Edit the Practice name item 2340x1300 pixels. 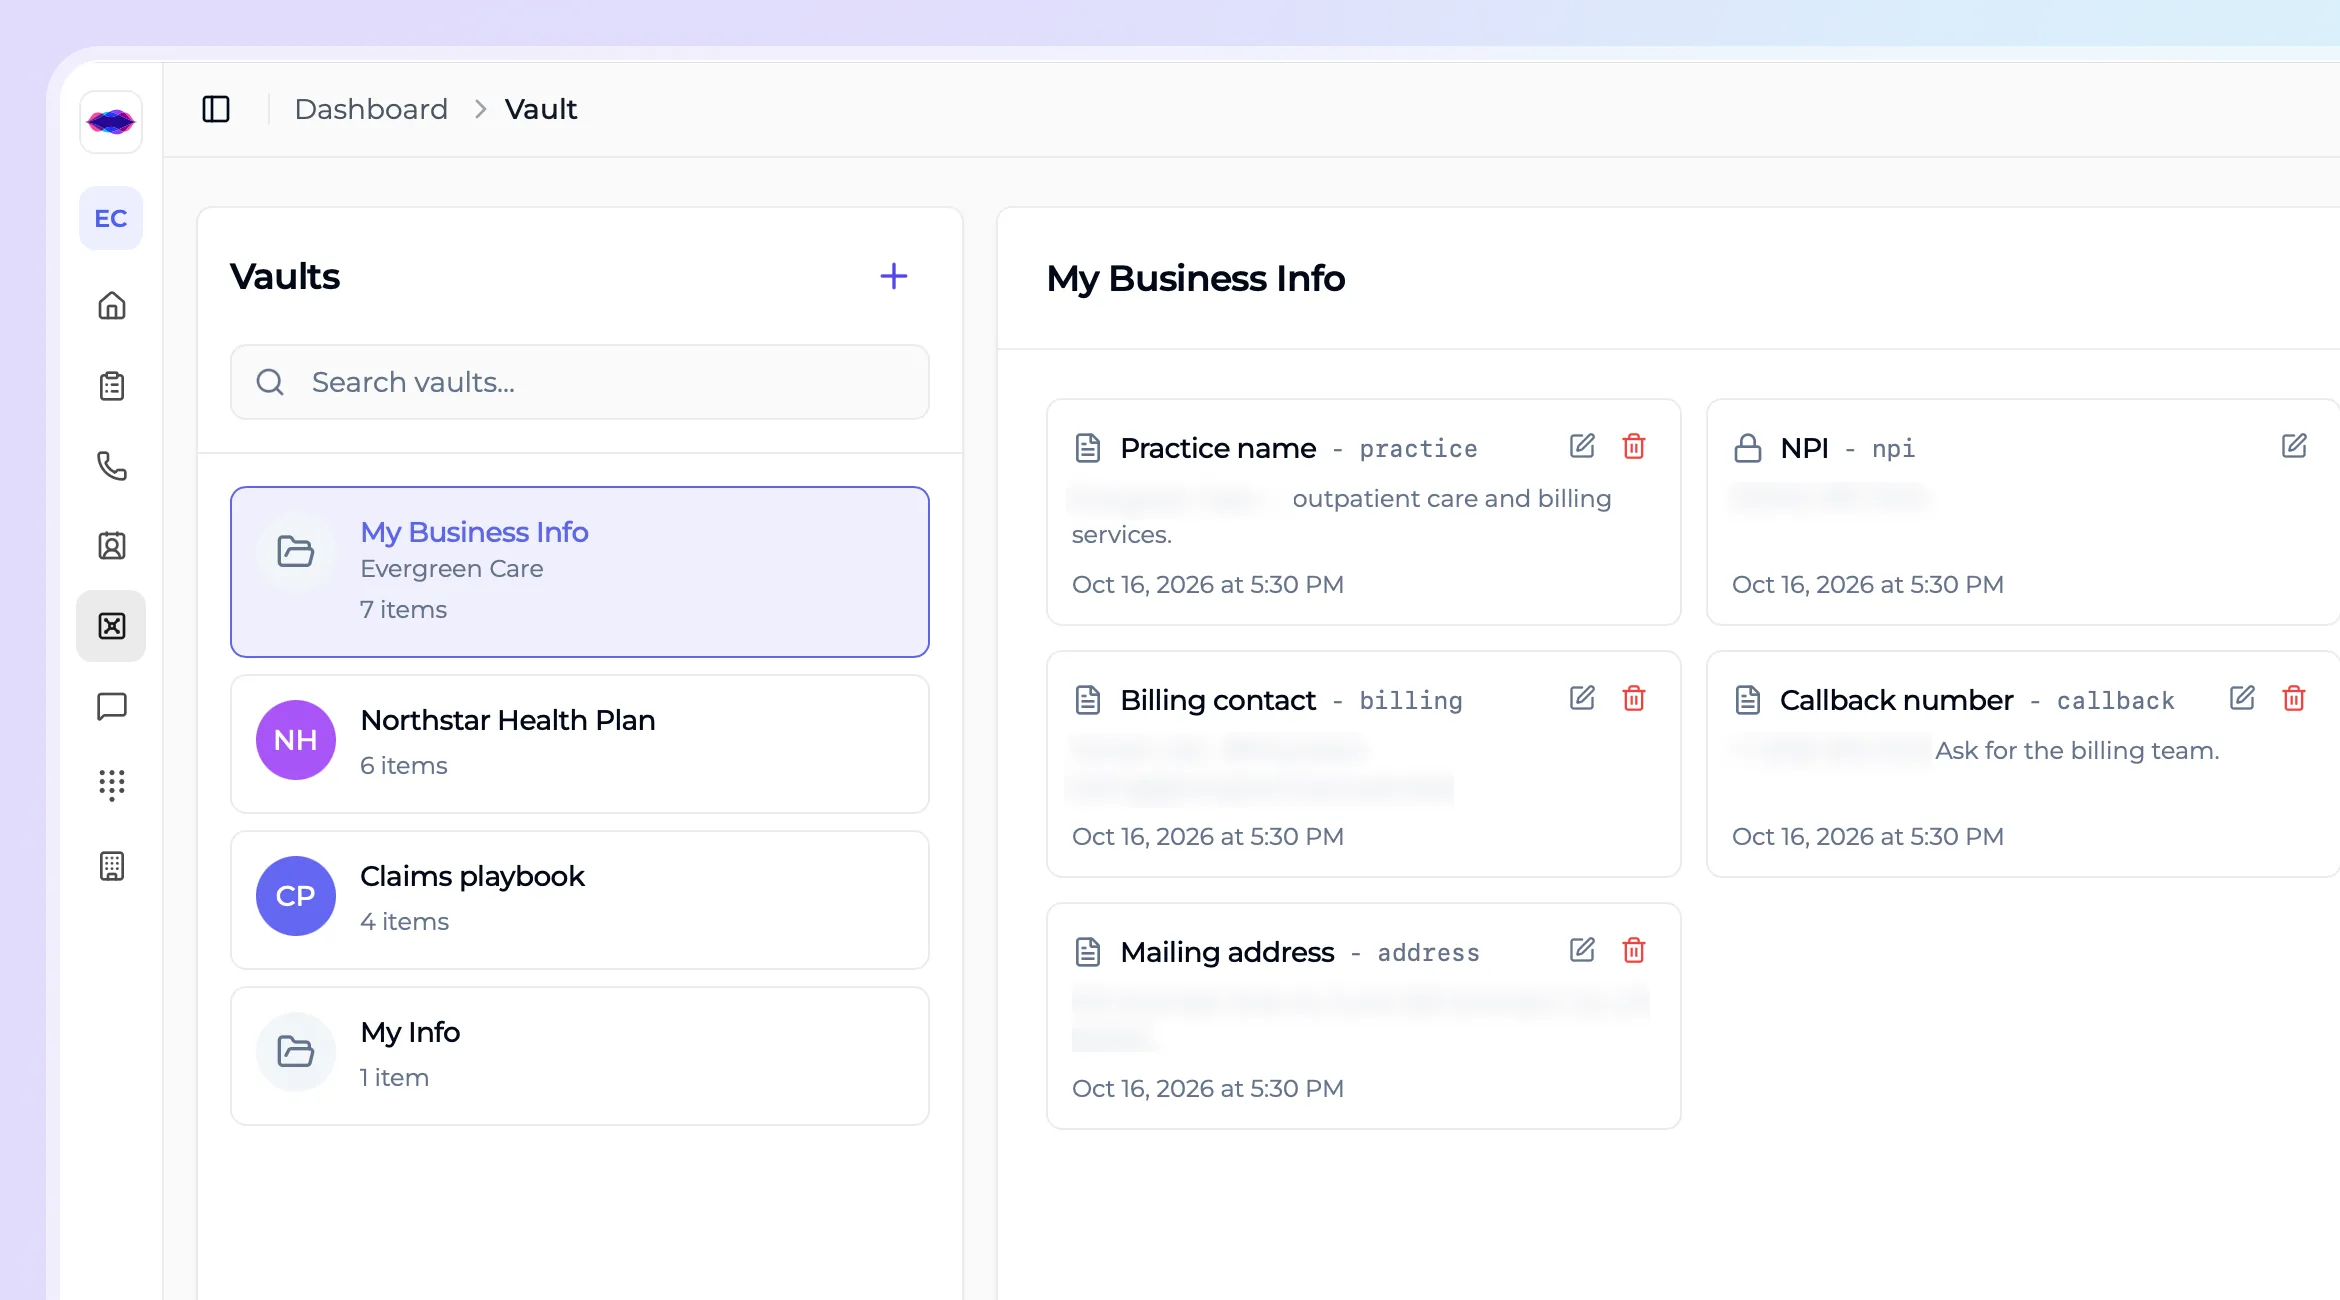tap(1582, 446)
